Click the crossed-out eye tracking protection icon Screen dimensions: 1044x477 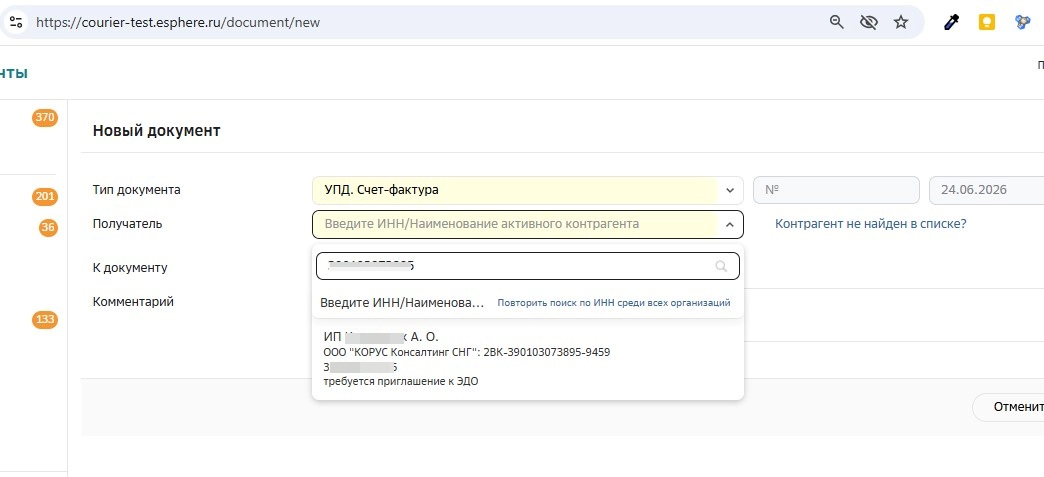point(869,22)
